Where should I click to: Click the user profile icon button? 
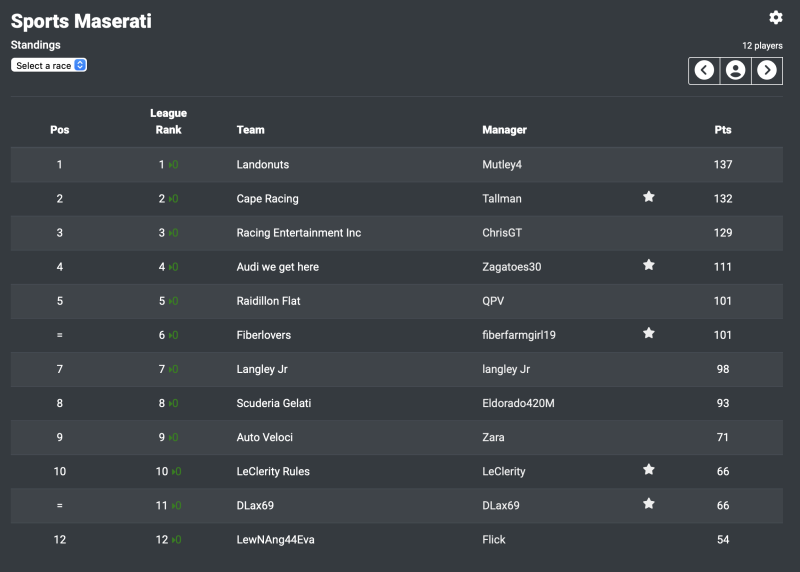[735, 70]
